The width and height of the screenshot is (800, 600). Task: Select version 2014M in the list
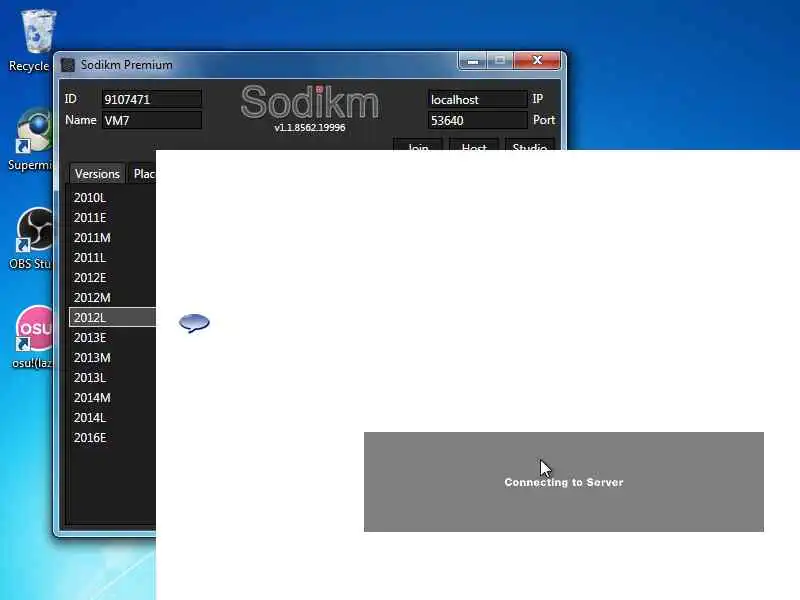click(x=112, y=397)
